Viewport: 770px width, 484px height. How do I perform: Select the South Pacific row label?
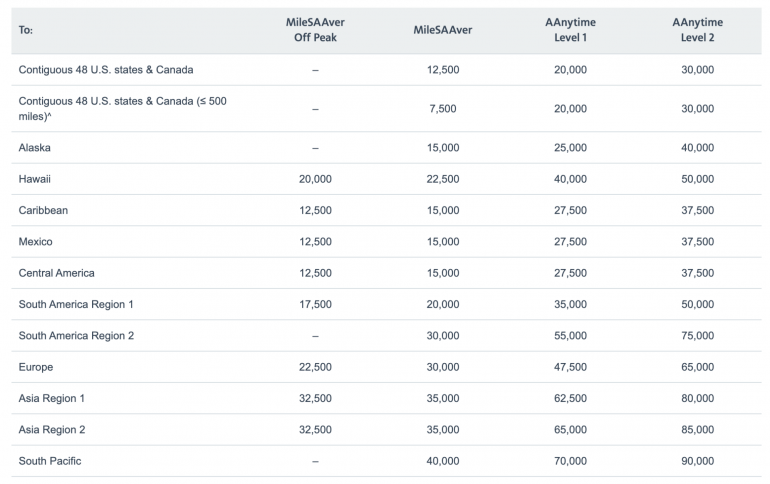point(50,461)
